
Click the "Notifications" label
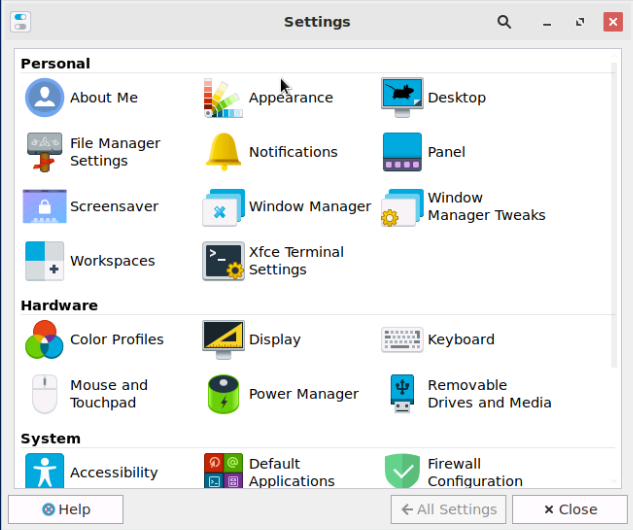coord(293,152)
